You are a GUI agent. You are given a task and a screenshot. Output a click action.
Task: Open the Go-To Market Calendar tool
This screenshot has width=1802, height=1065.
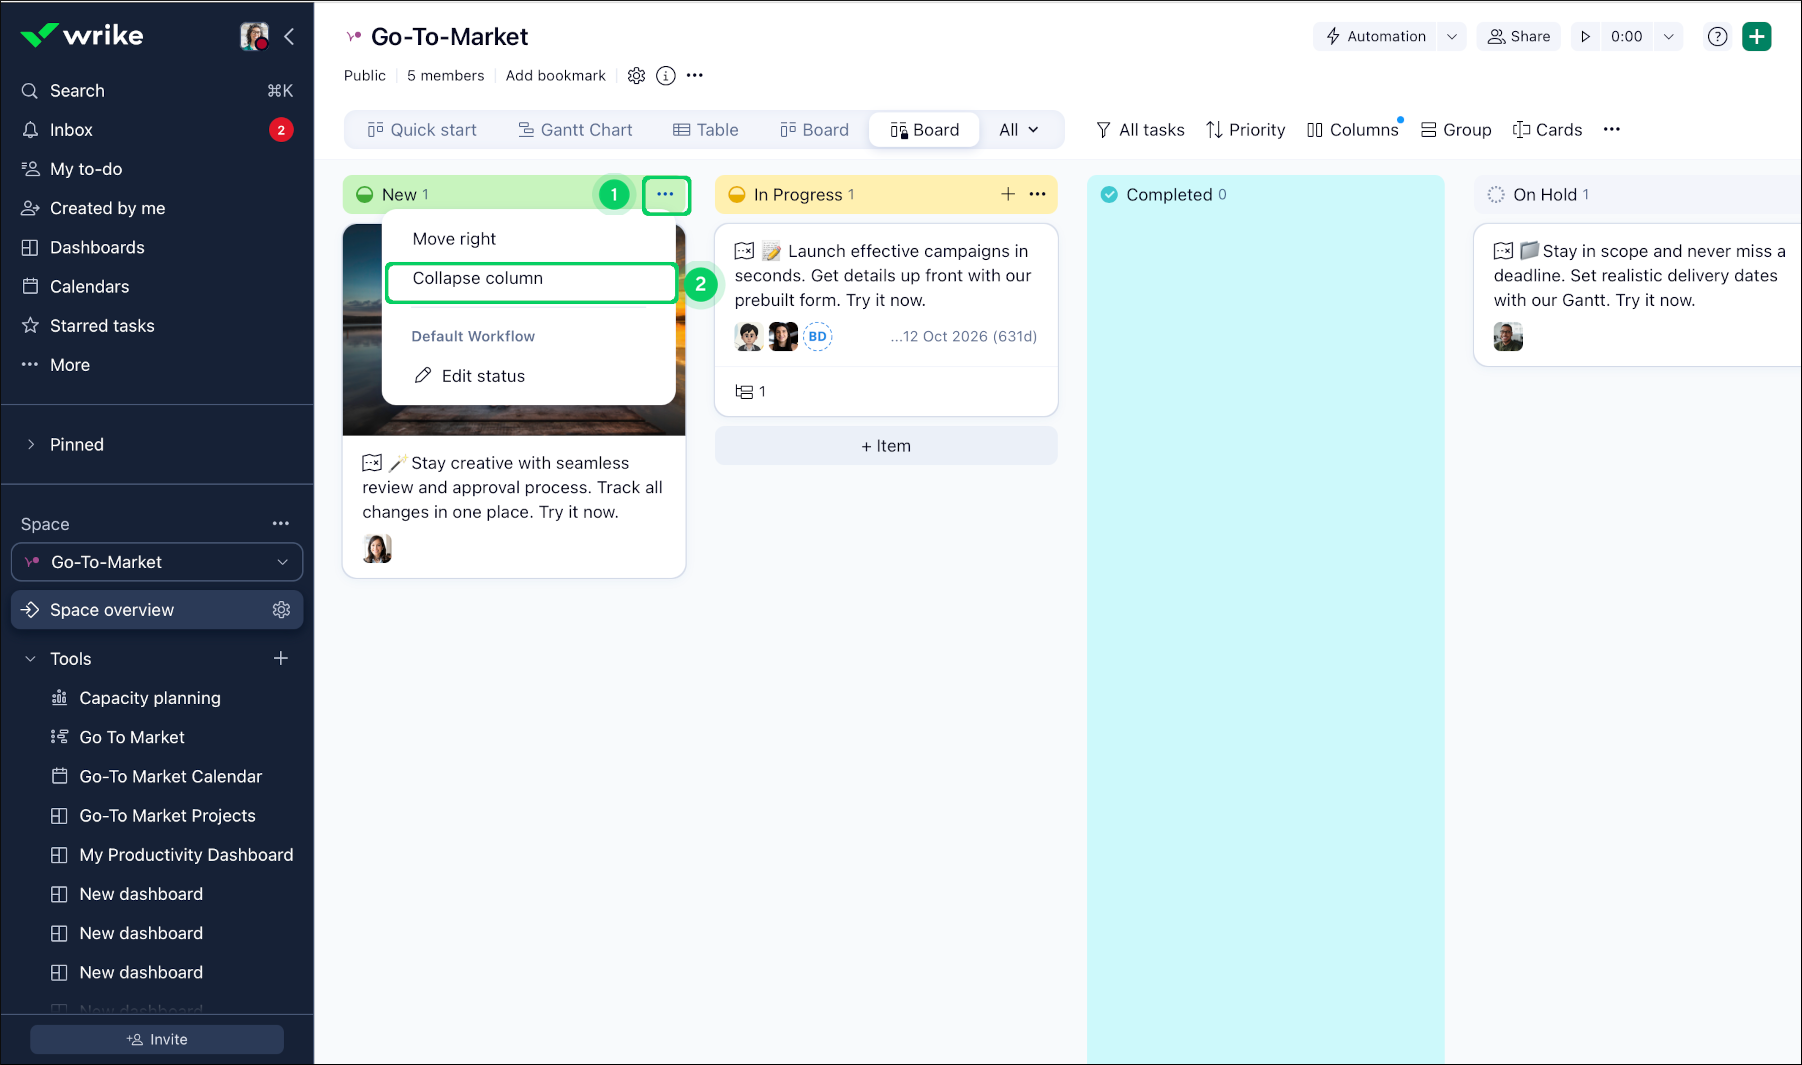(171, 776)
